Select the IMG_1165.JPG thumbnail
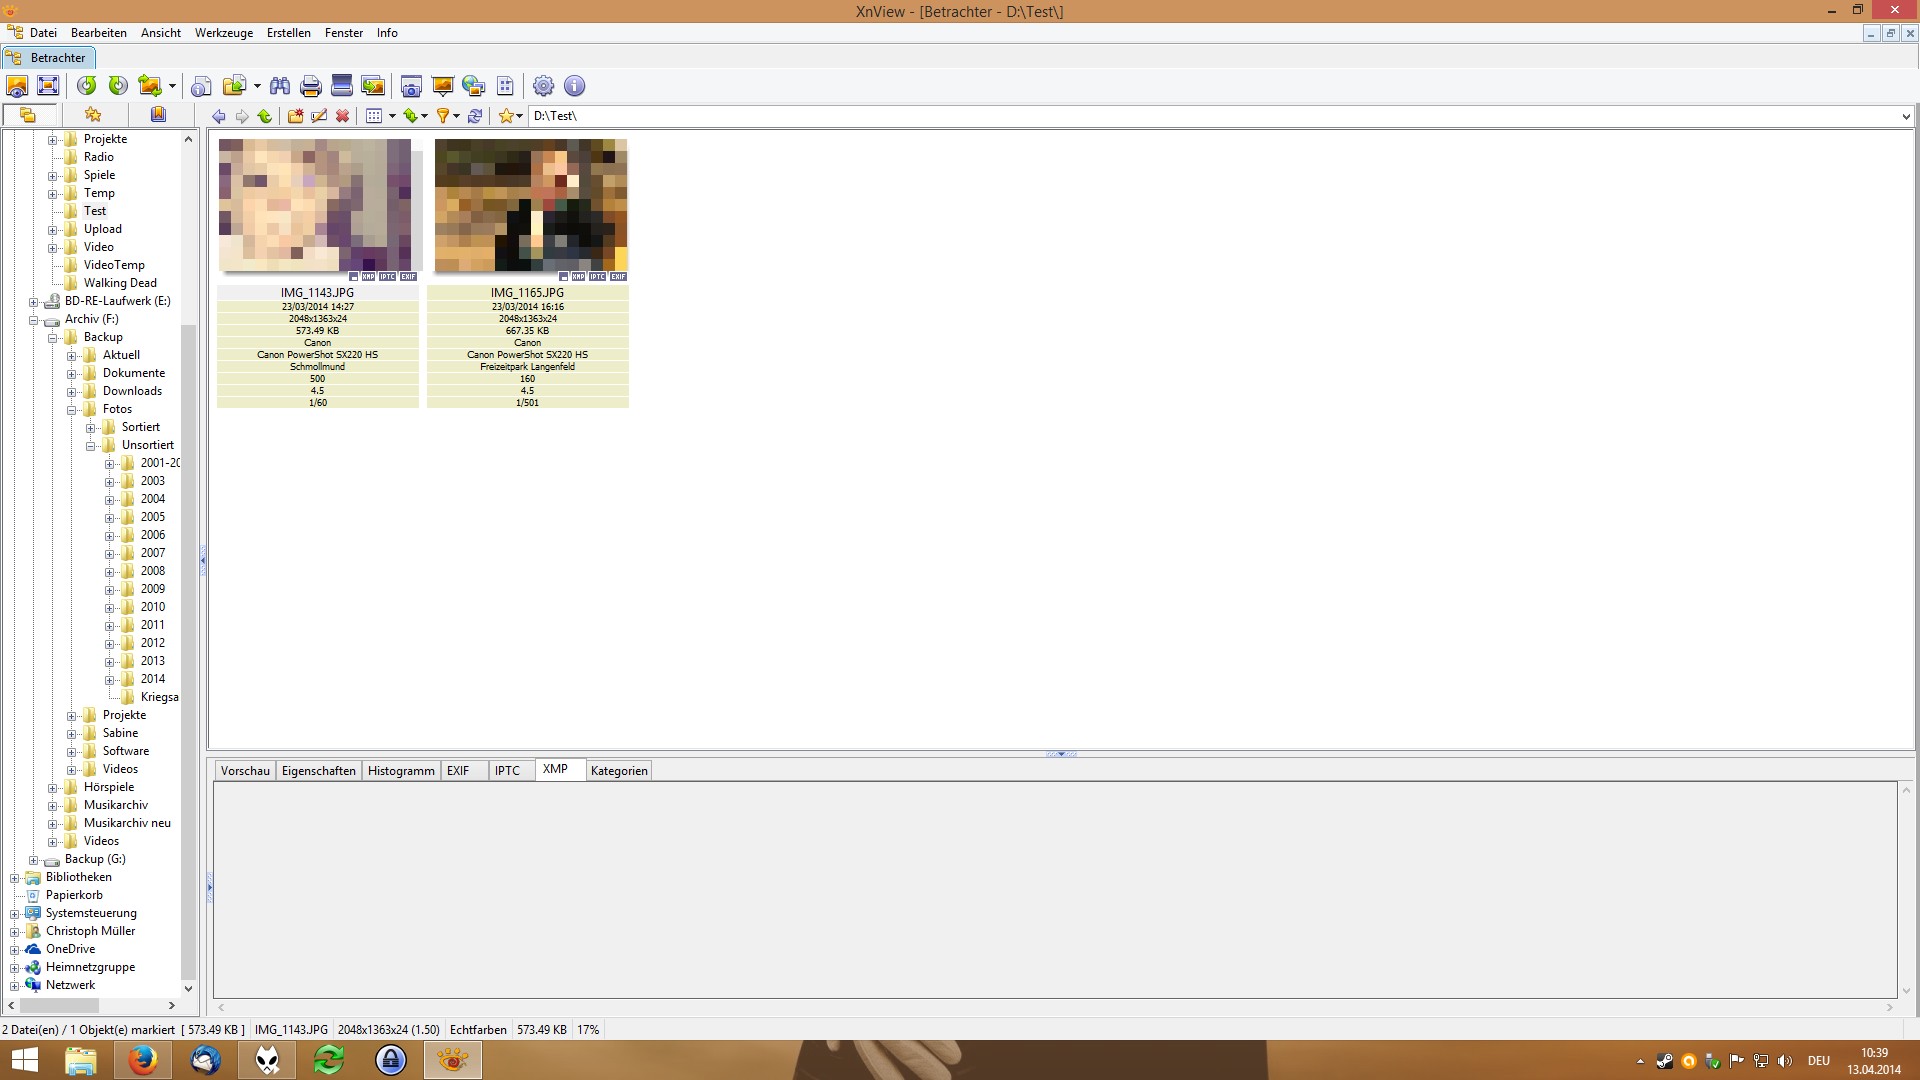The image size is (1920, 1080). pos(530,206)
